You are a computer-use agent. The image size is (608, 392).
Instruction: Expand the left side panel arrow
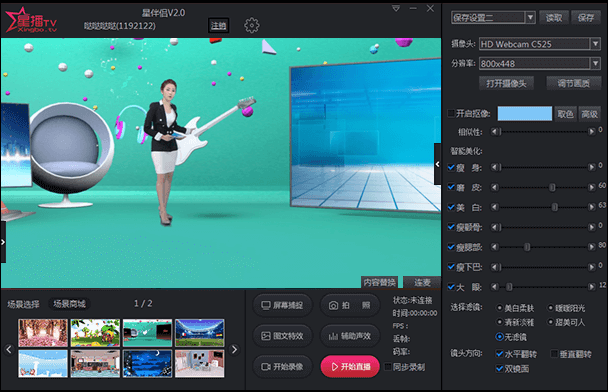3,242
